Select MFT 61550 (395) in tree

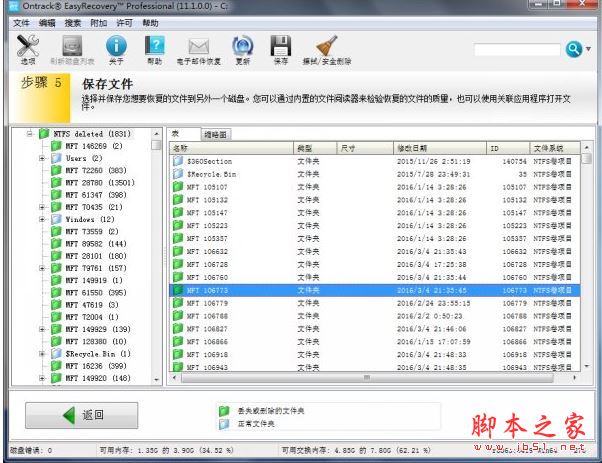pyautogui.click(x=96, y=293)
